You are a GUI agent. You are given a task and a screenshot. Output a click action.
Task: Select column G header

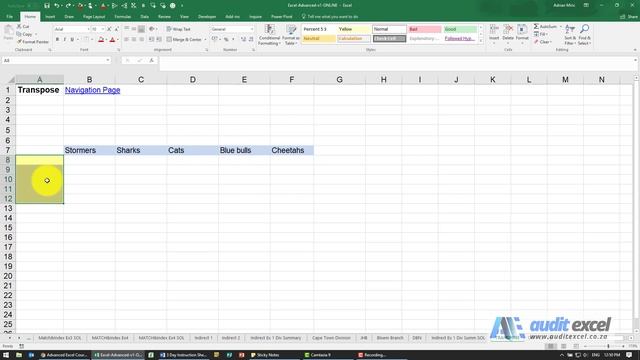pyautogui.click(x=339, y=80)
